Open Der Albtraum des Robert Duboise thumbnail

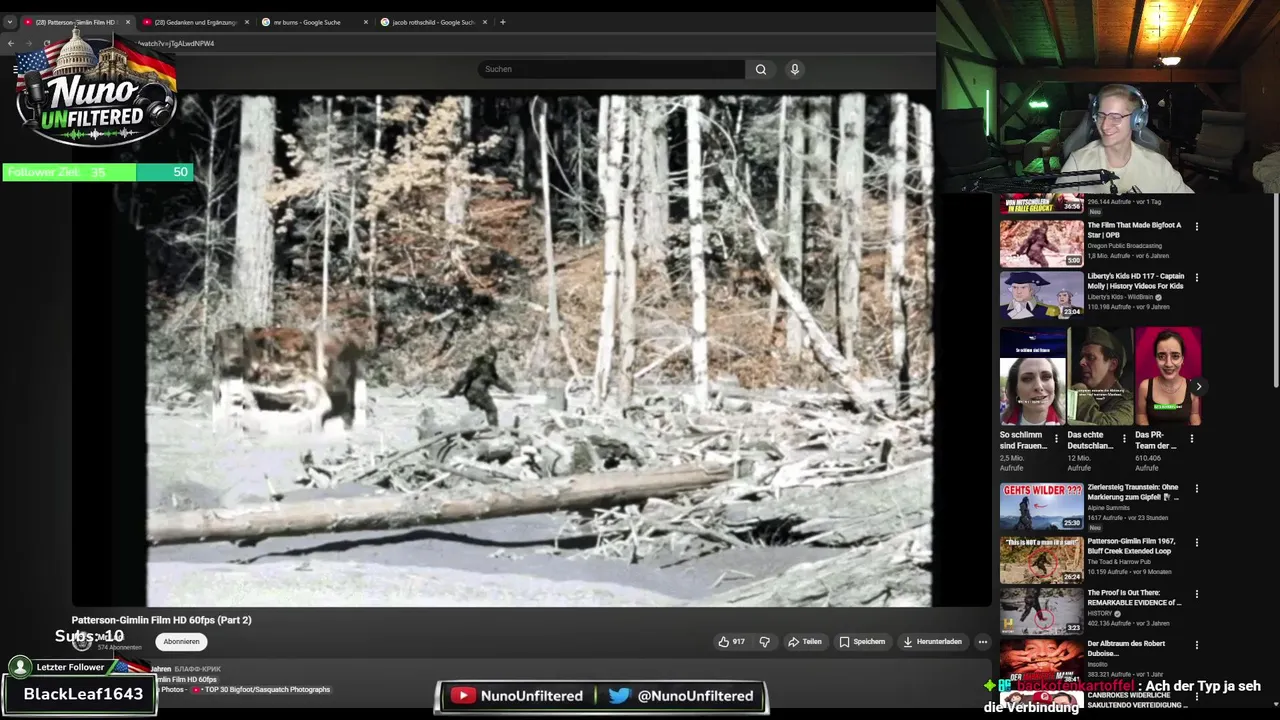[x=1041, y=662]
